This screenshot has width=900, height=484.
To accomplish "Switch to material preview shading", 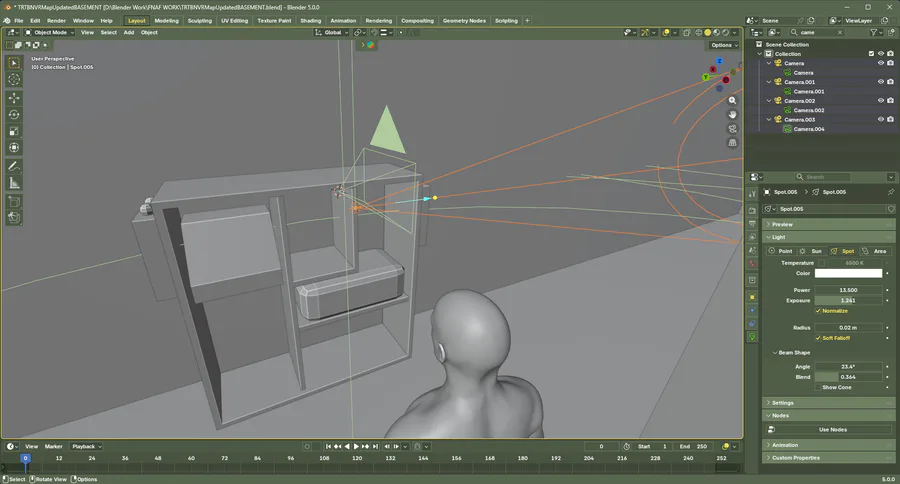I will [717, 33].
